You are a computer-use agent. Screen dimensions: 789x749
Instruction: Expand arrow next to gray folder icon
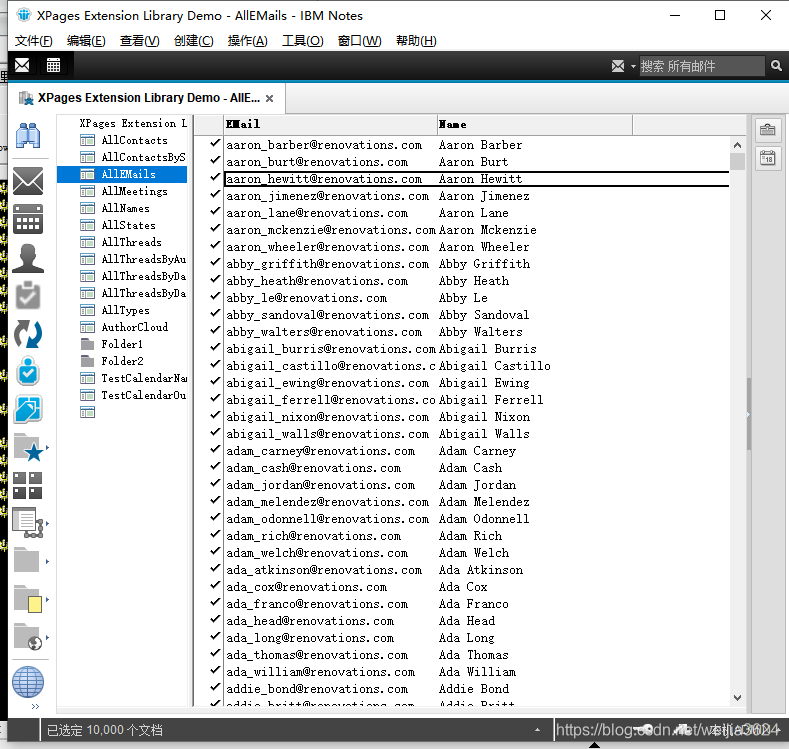click(x=47, y=561)
